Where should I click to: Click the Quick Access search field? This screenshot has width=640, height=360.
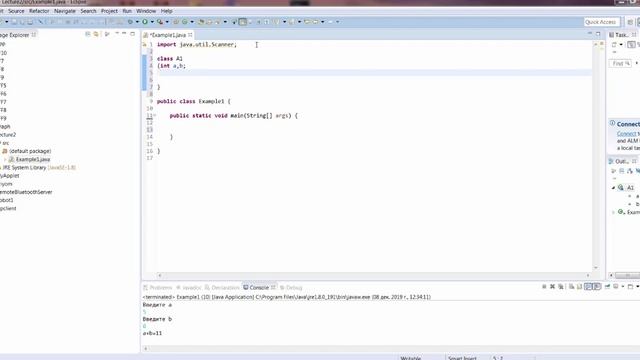coord(602,22)
